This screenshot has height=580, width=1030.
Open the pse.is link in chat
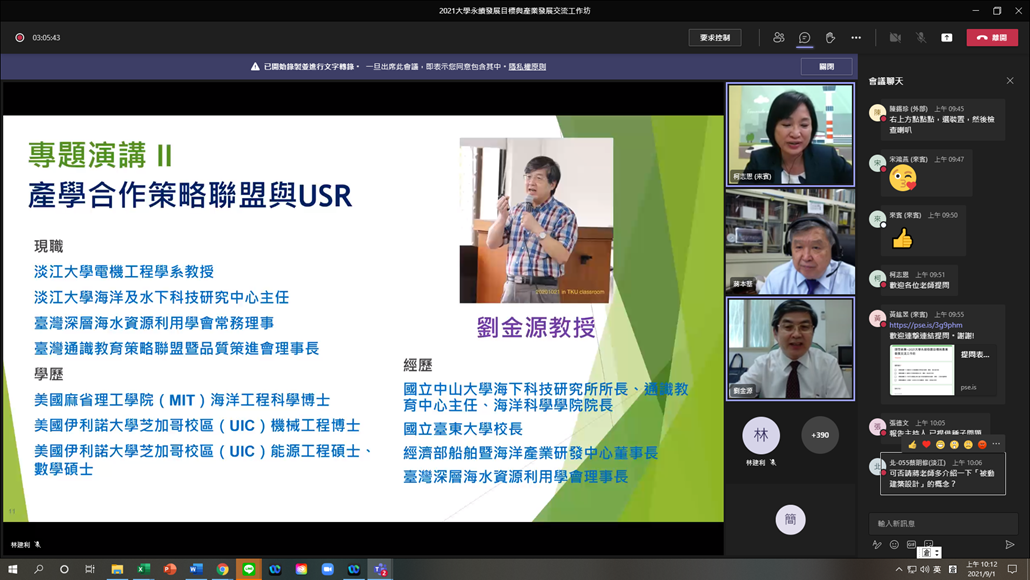(925, 325)
